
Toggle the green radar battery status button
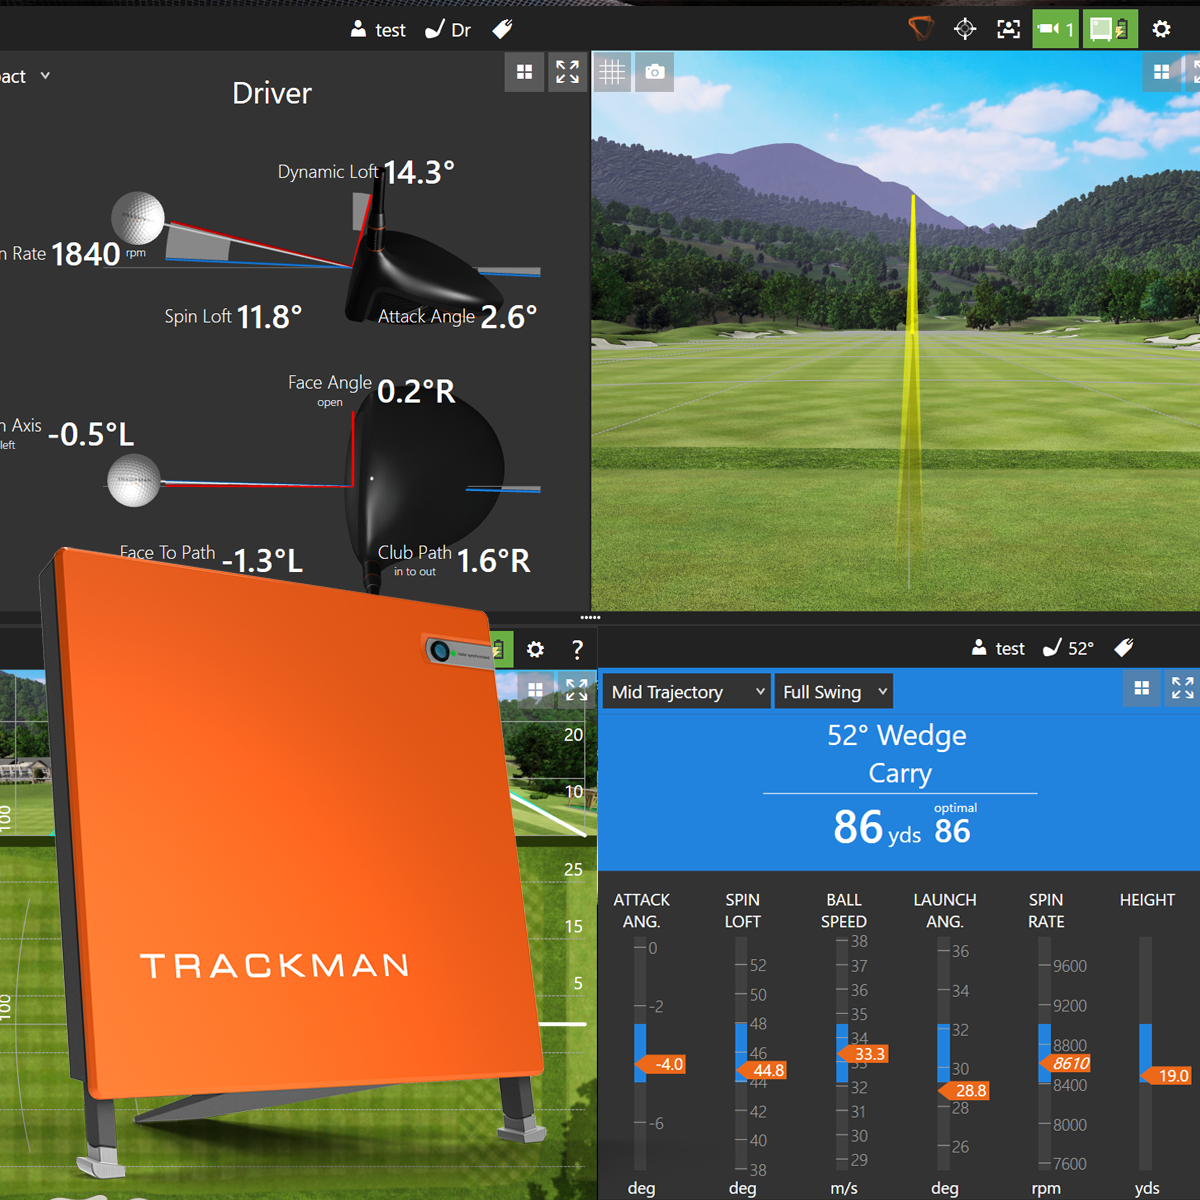(1109, 29)
